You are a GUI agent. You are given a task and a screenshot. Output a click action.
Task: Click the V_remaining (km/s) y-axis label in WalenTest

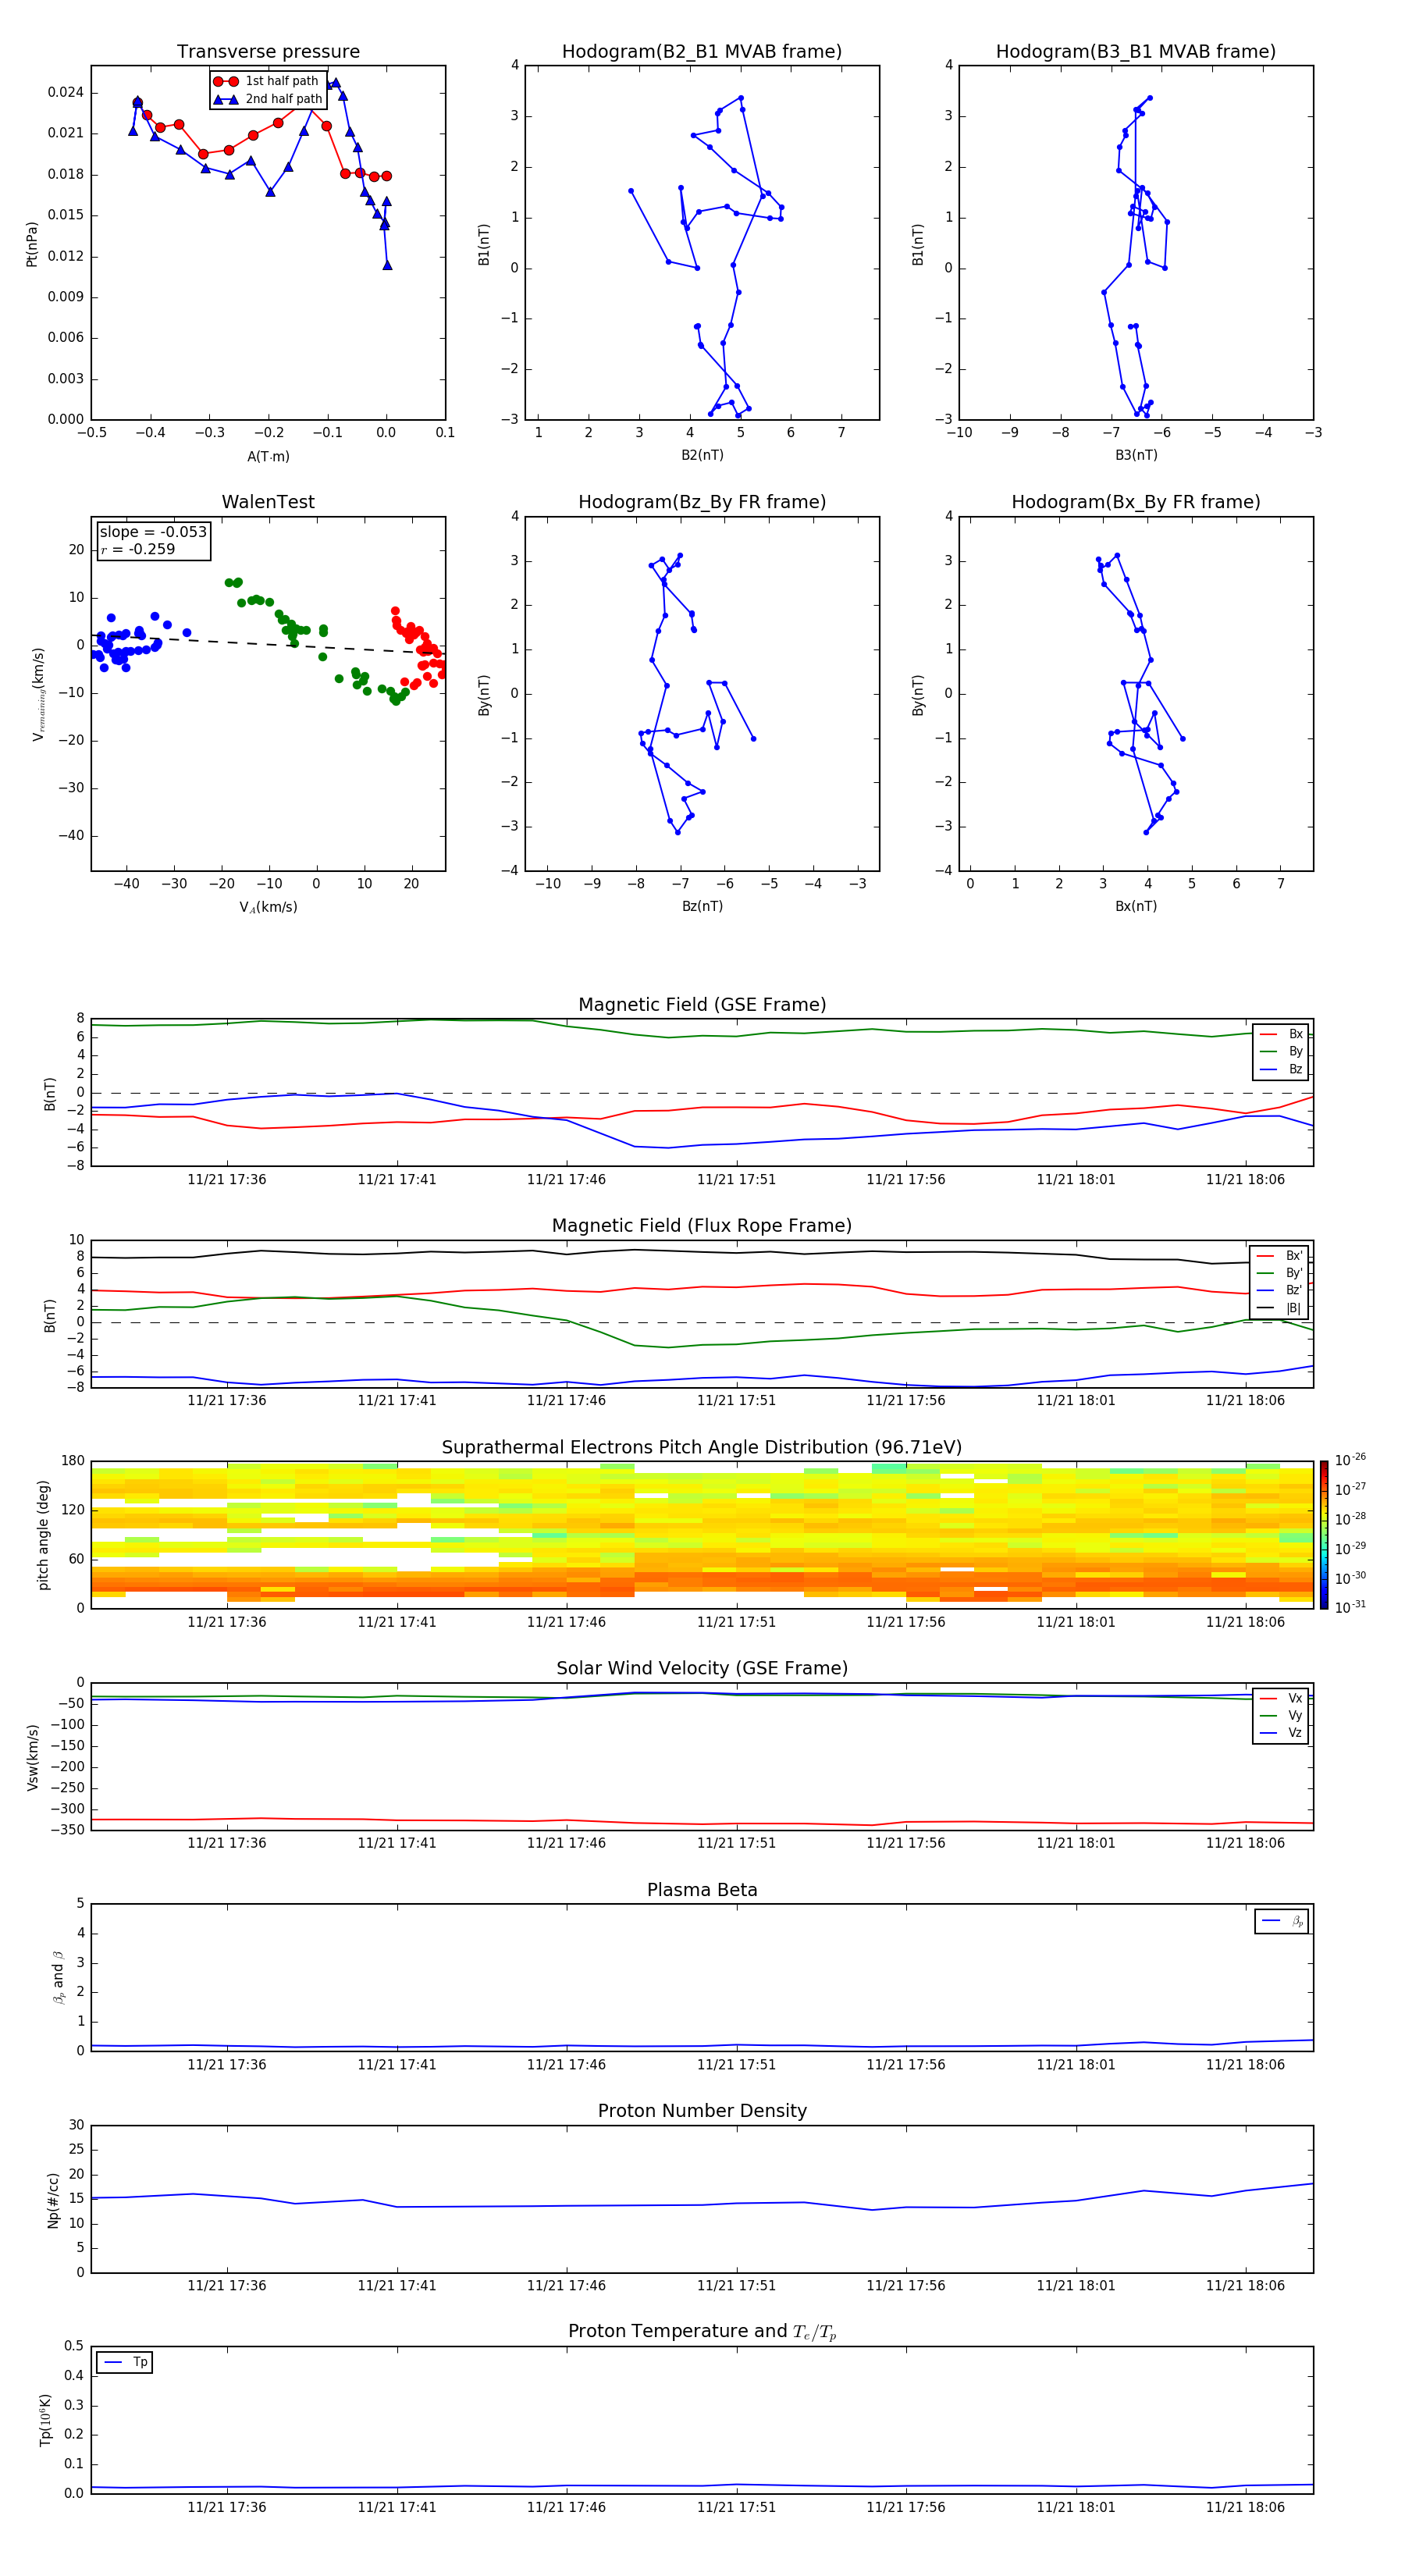coord(38,694)
